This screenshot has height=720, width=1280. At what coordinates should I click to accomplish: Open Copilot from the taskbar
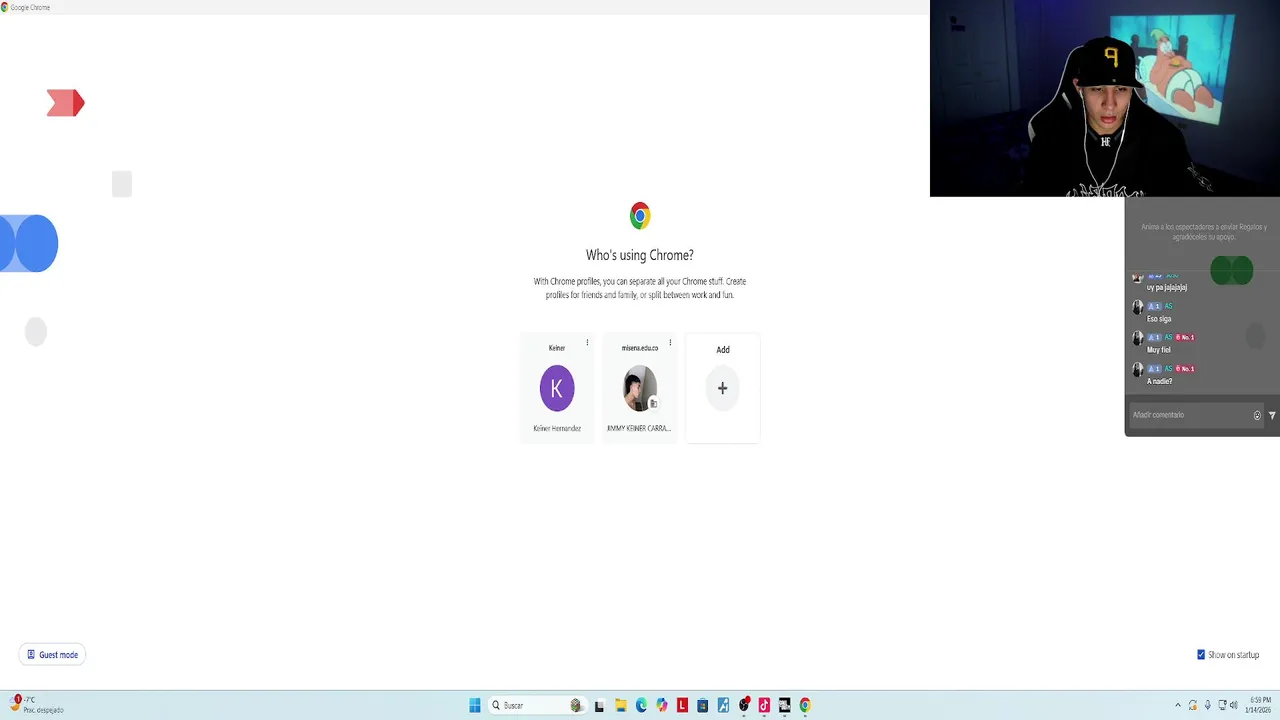[662, 705]
